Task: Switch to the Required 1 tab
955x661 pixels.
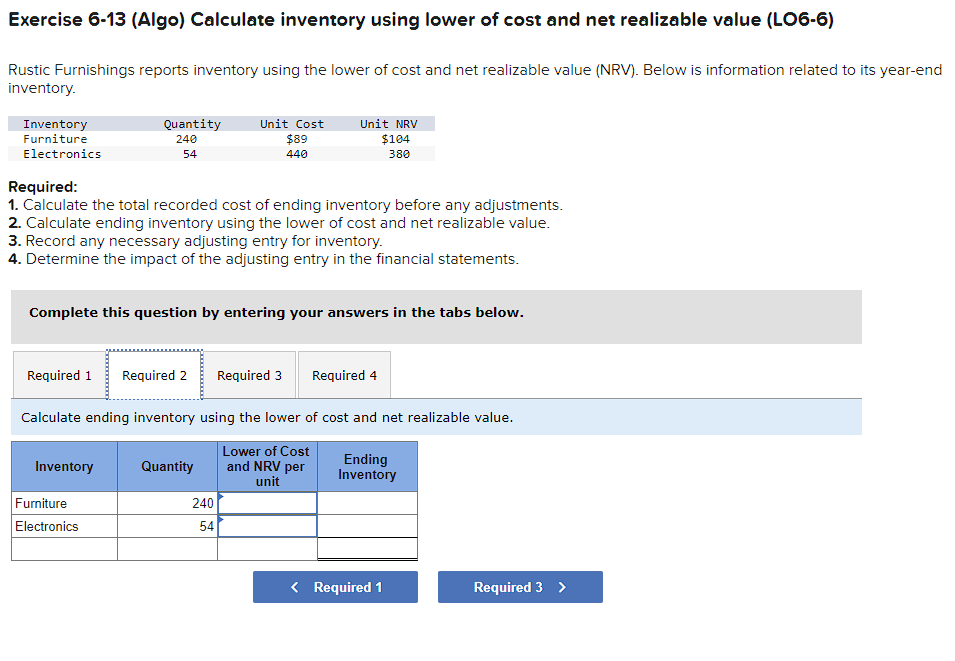Action: pos(58,374)
